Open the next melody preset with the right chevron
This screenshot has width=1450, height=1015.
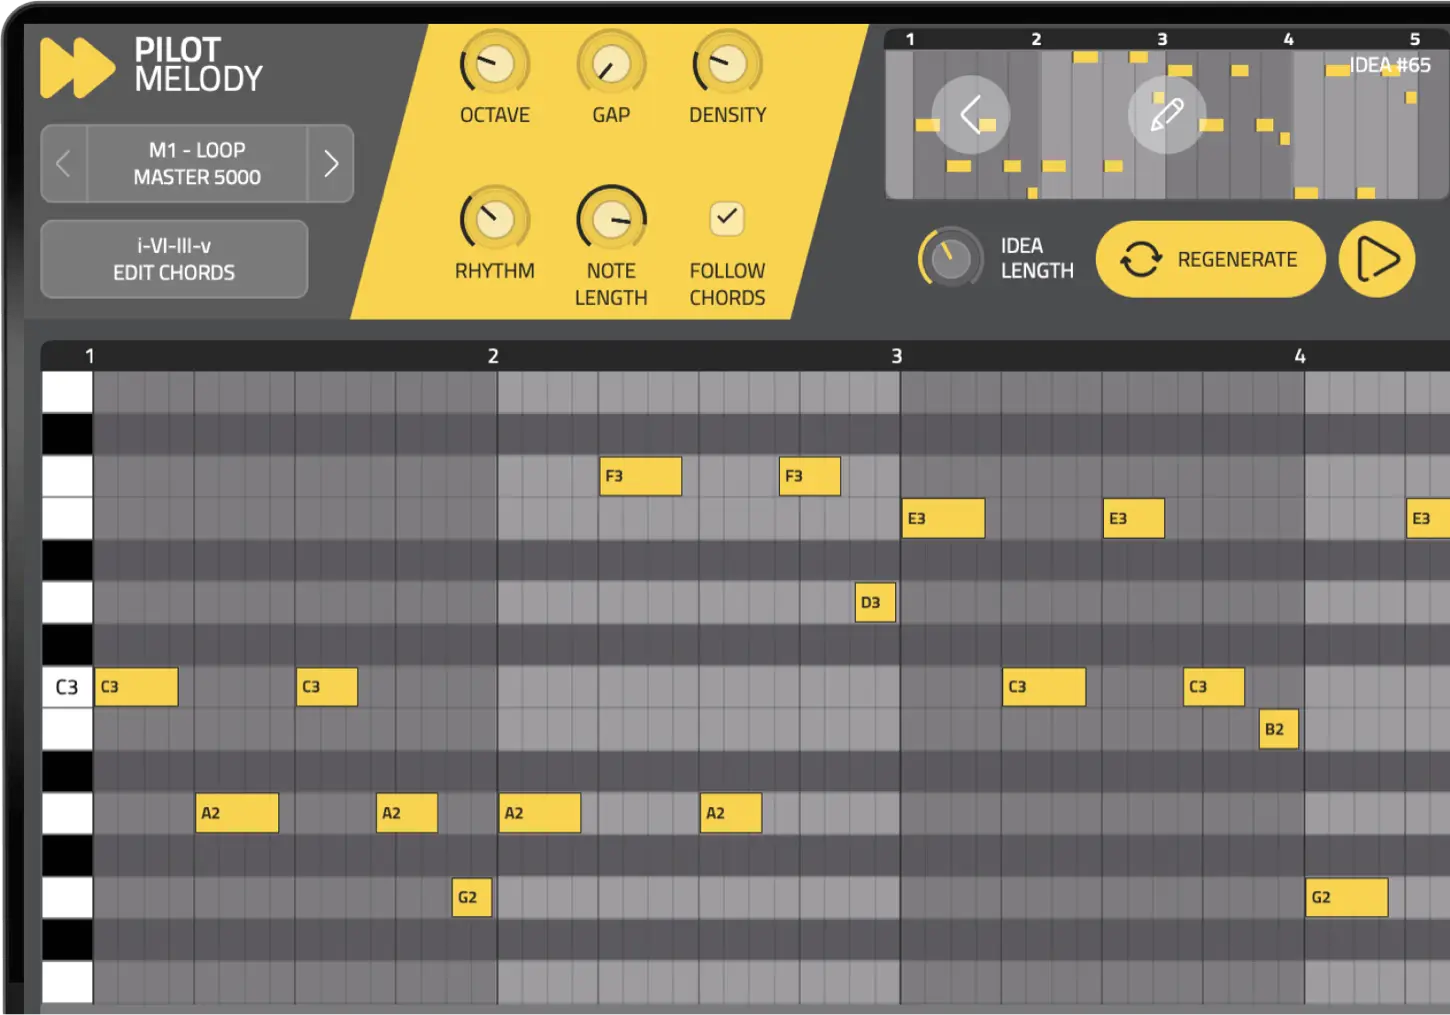click(331, 163)
